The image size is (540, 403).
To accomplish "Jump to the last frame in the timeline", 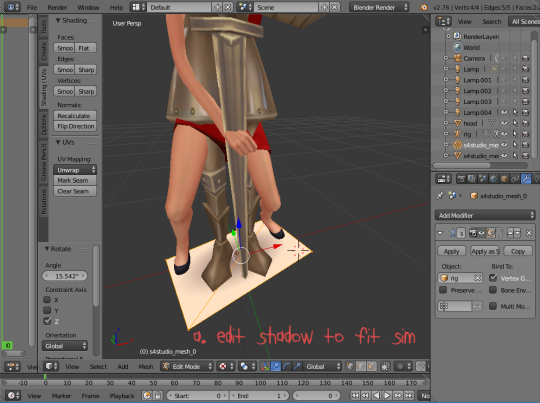I will [x=409, y=395].
